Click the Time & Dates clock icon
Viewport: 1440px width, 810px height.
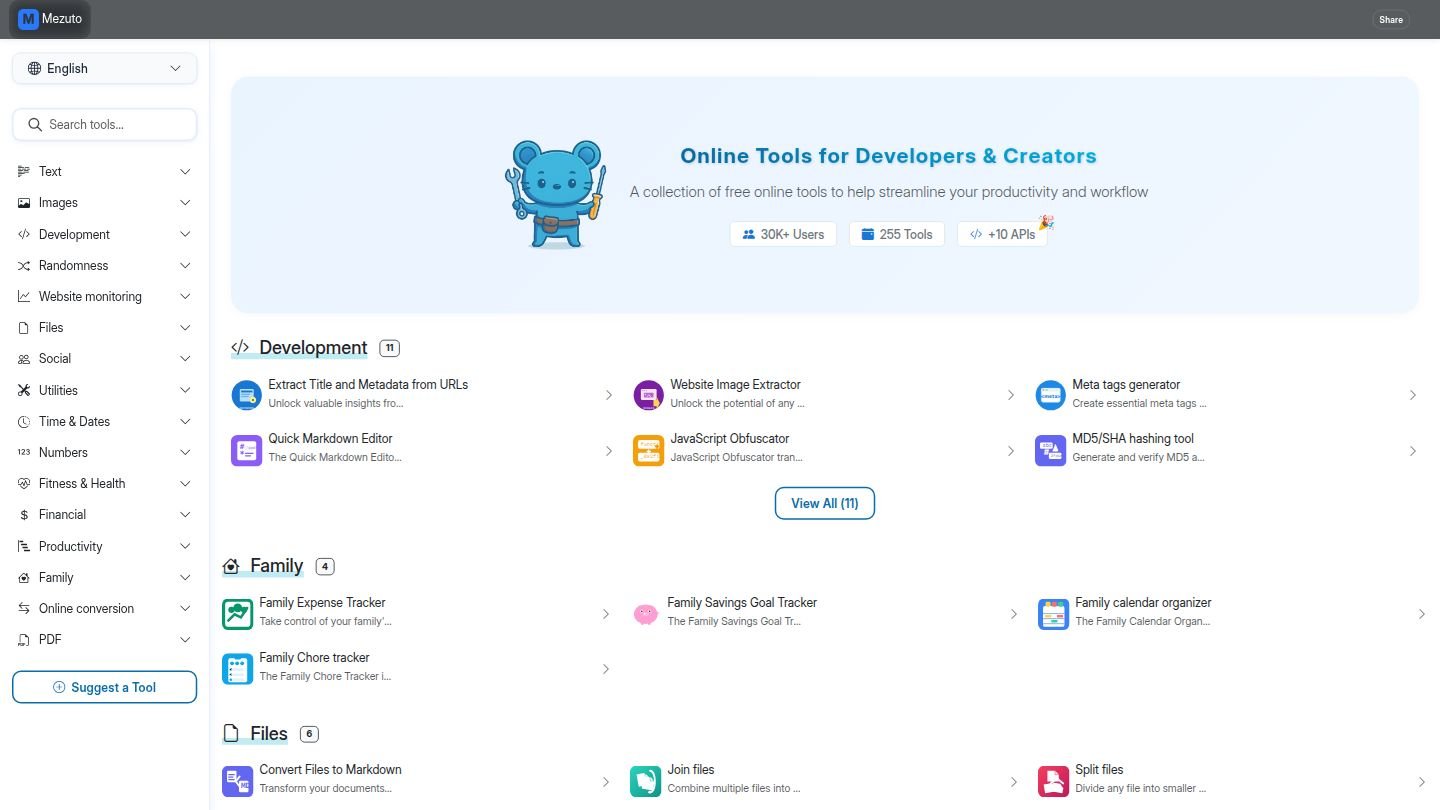[24, 422]
